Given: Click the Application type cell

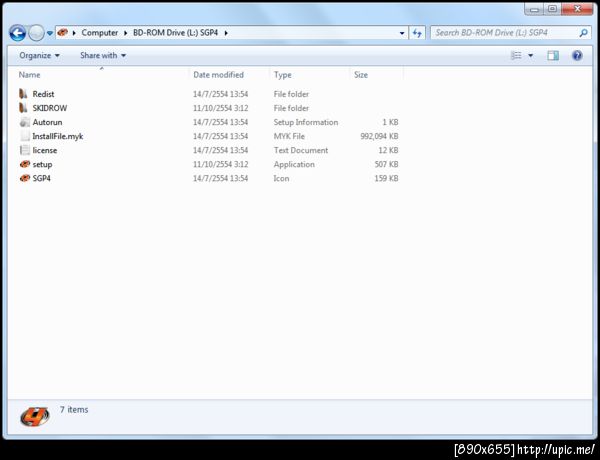Looking at the screenshot, I should click(x=294, y=164).
